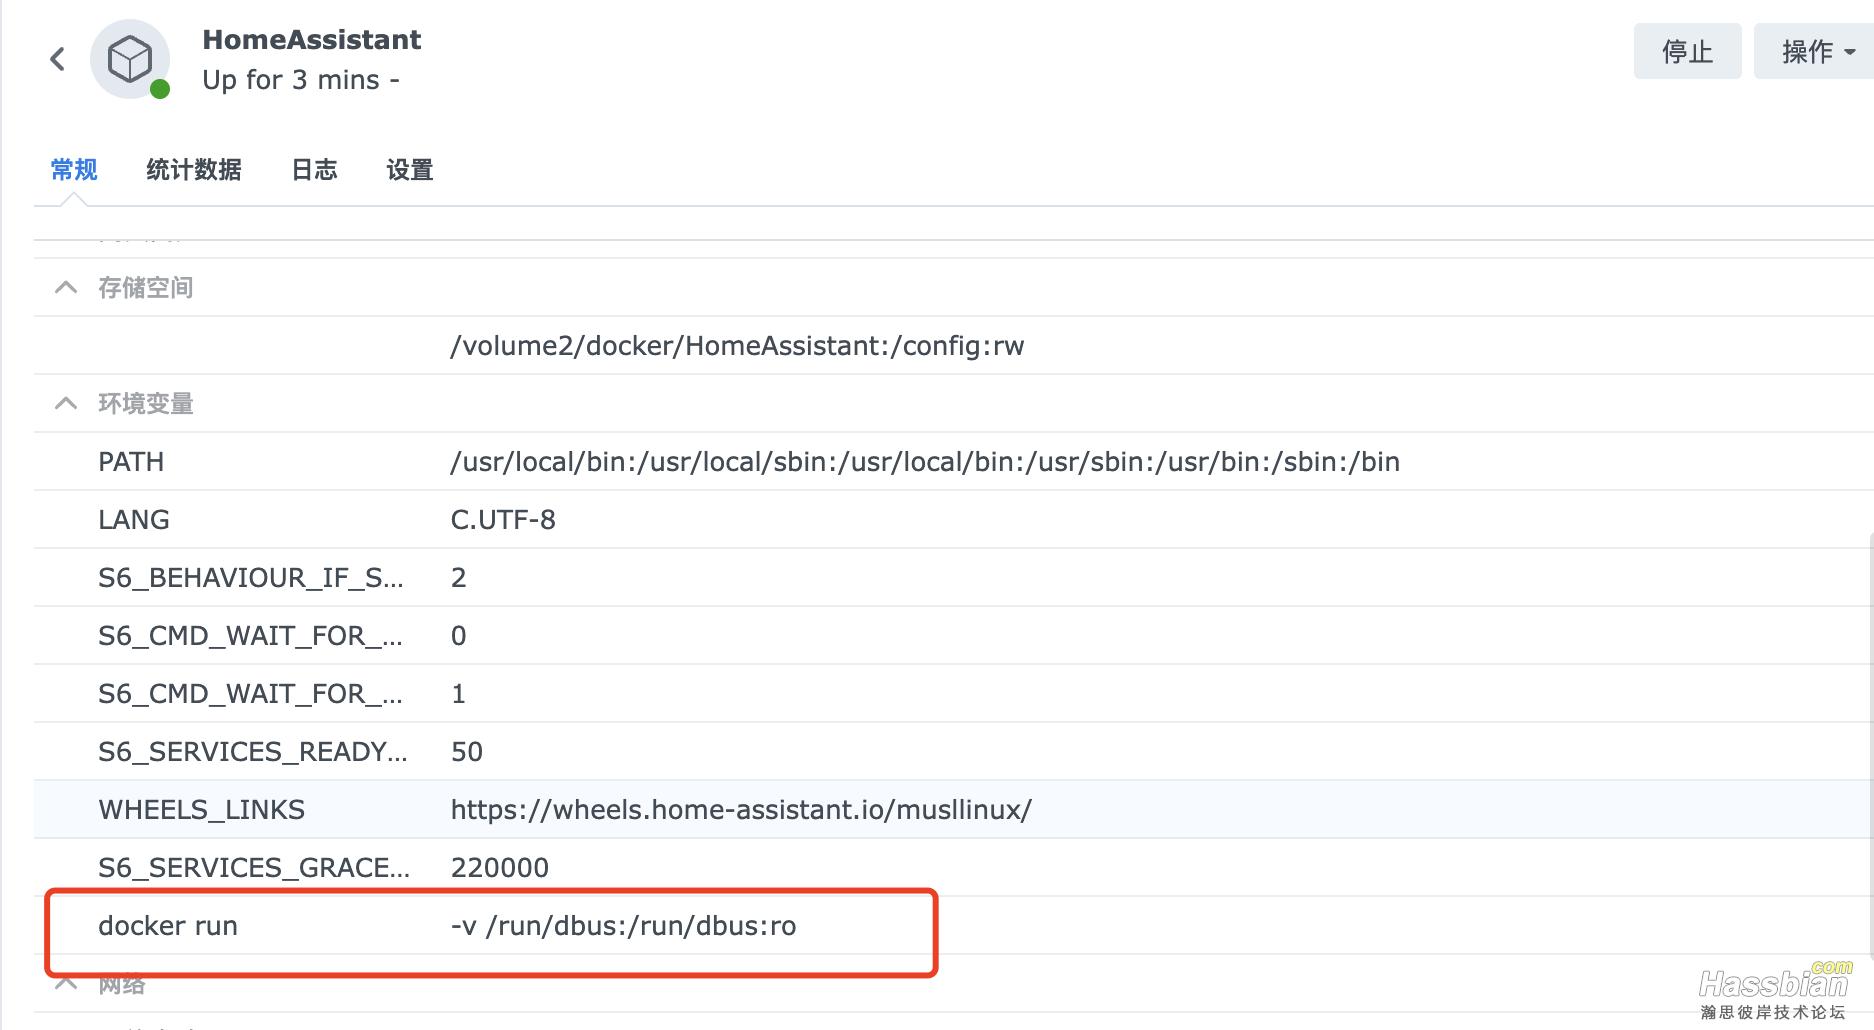
Task: Select the S6_CMD_WAIT_FOR_... row with value 1
Action: pos(953,694)
